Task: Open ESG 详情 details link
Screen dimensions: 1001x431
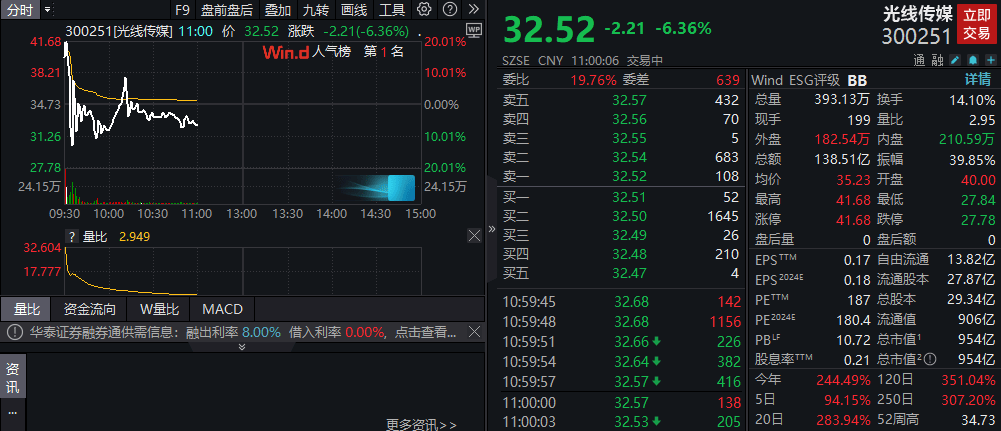Action: [x=977, y=80]
